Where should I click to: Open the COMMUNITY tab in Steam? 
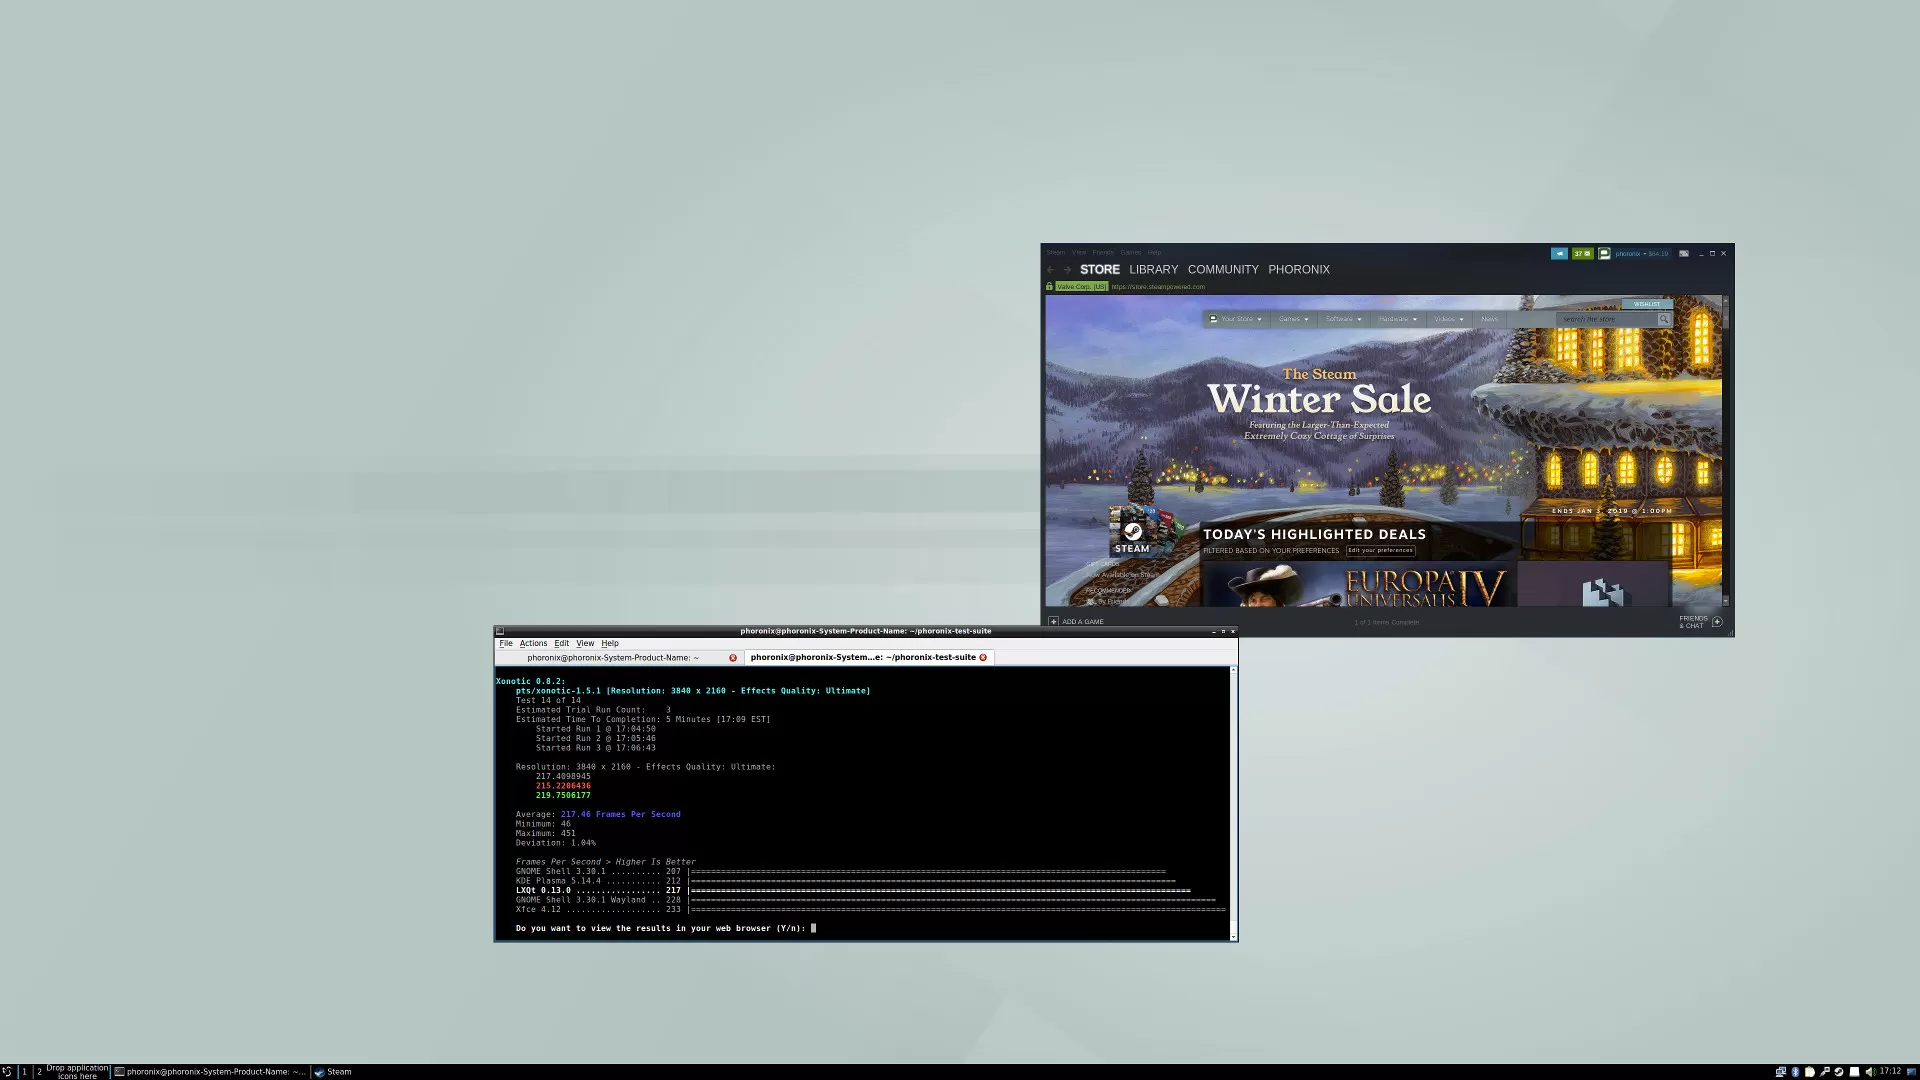[x=1223, y=270]
